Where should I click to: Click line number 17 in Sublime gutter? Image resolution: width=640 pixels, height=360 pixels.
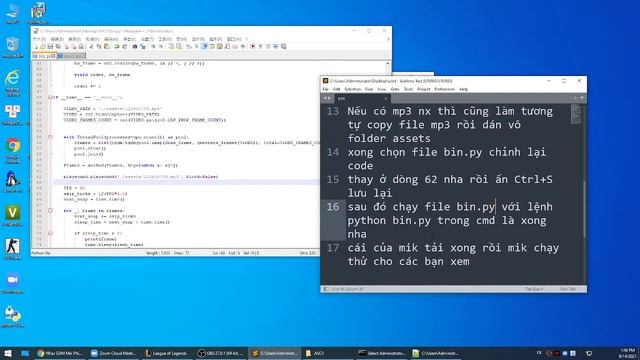(333, 248)
